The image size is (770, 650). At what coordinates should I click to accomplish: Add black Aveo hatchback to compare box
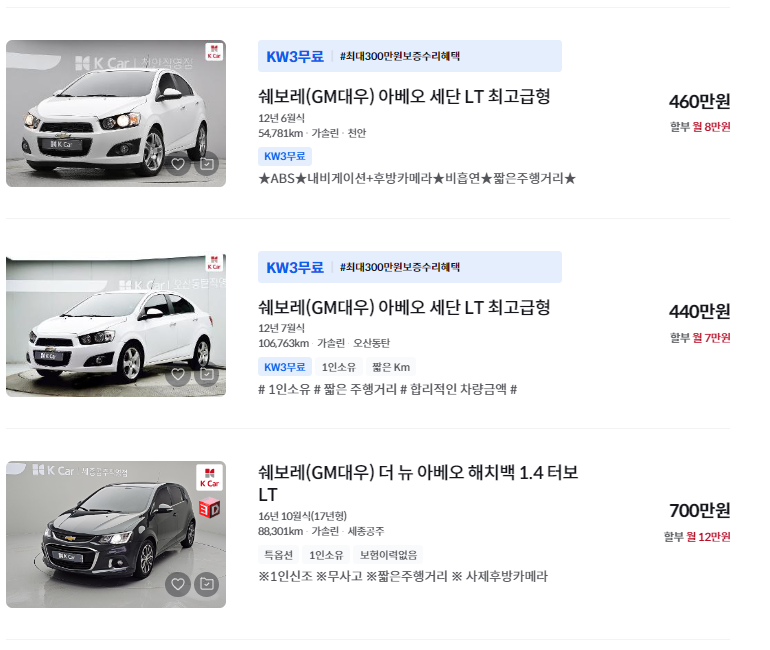[207, 584]
